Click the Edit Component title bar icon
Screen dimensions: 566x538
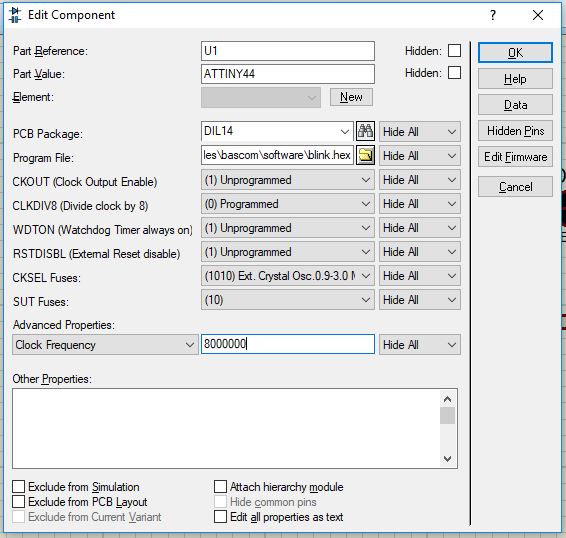pyautogui.click(x=14, y=15)
